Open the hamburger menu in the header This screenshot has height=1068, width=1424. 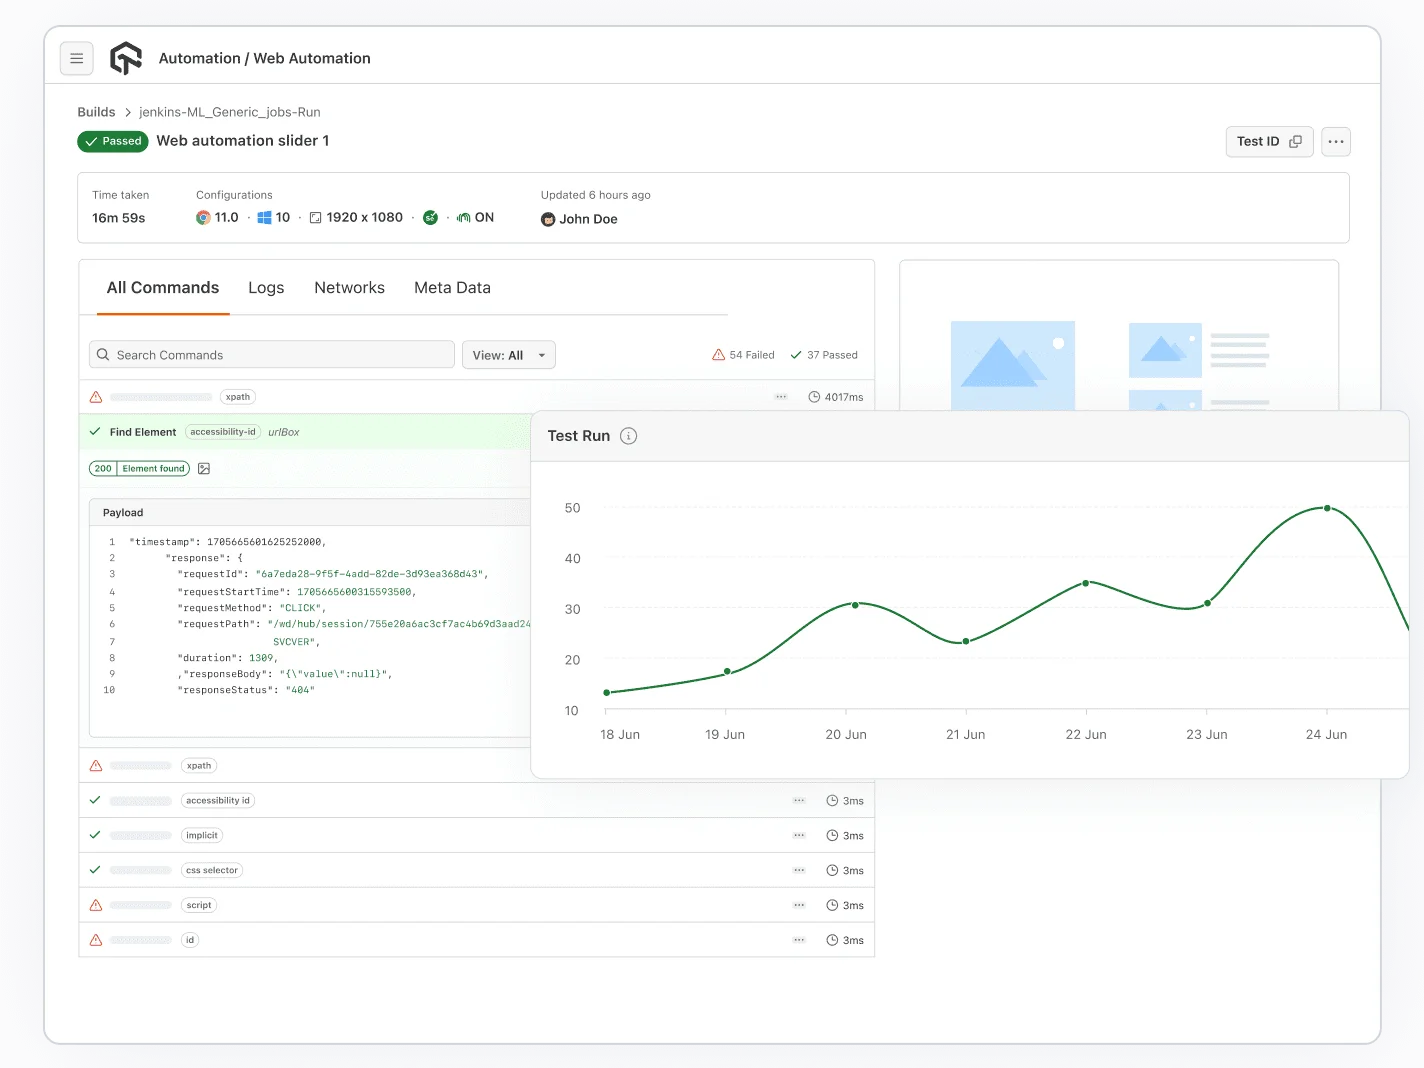coord(77,58)
